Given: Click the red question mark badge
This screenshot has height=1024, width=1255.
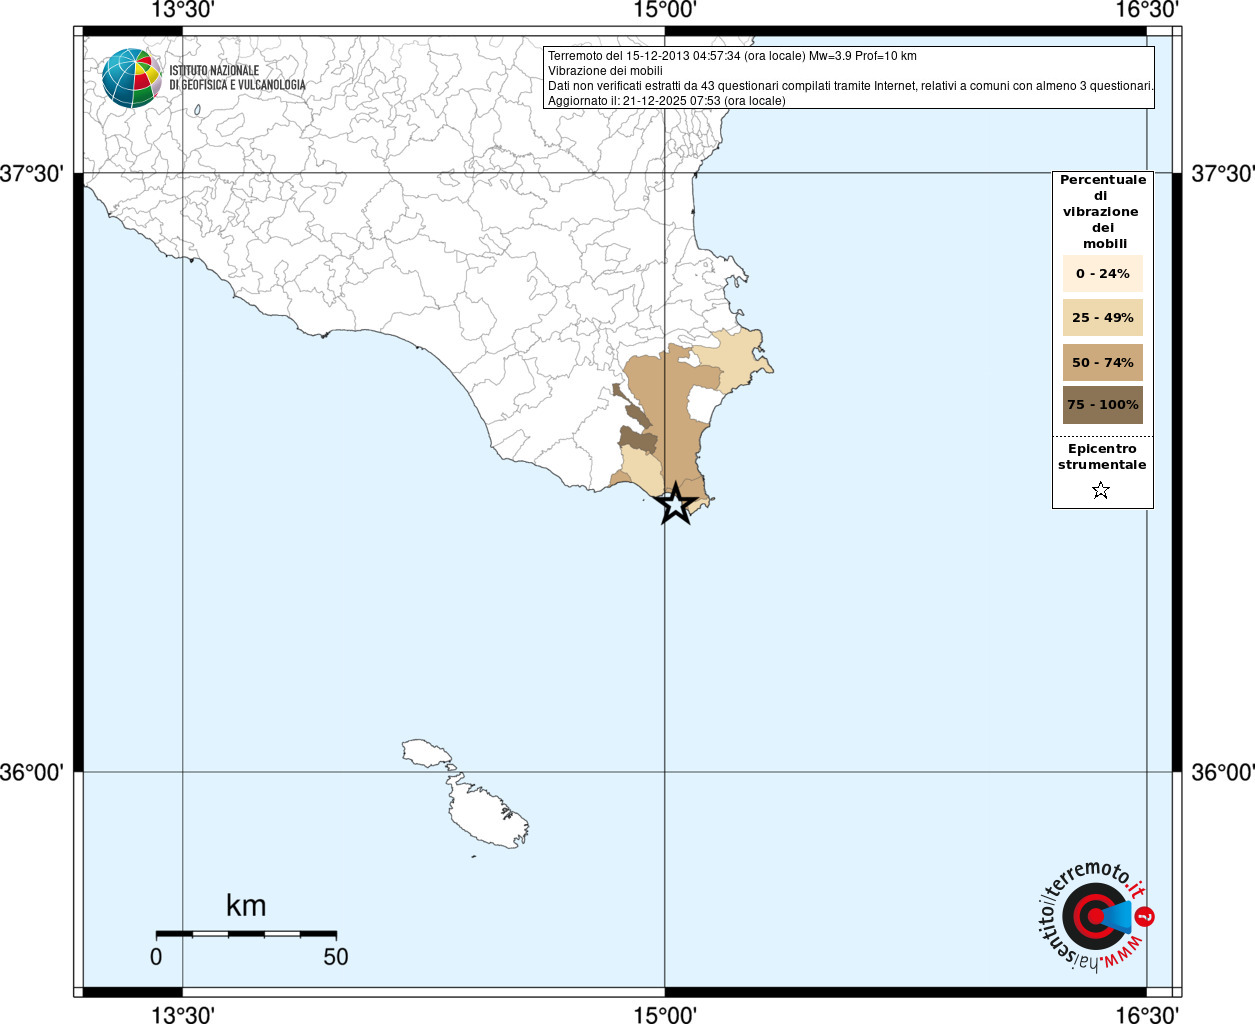Looking at the screenshot, I should tap(1145, 916).
